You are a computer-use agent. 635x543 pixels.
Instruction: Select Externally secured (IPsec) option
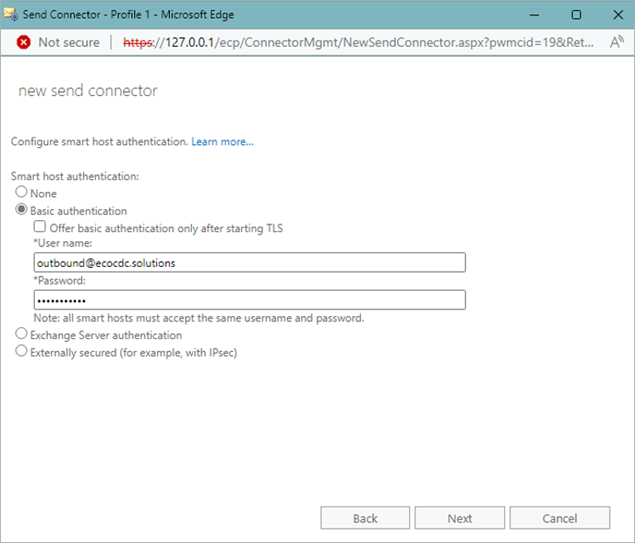click(21, 352)
